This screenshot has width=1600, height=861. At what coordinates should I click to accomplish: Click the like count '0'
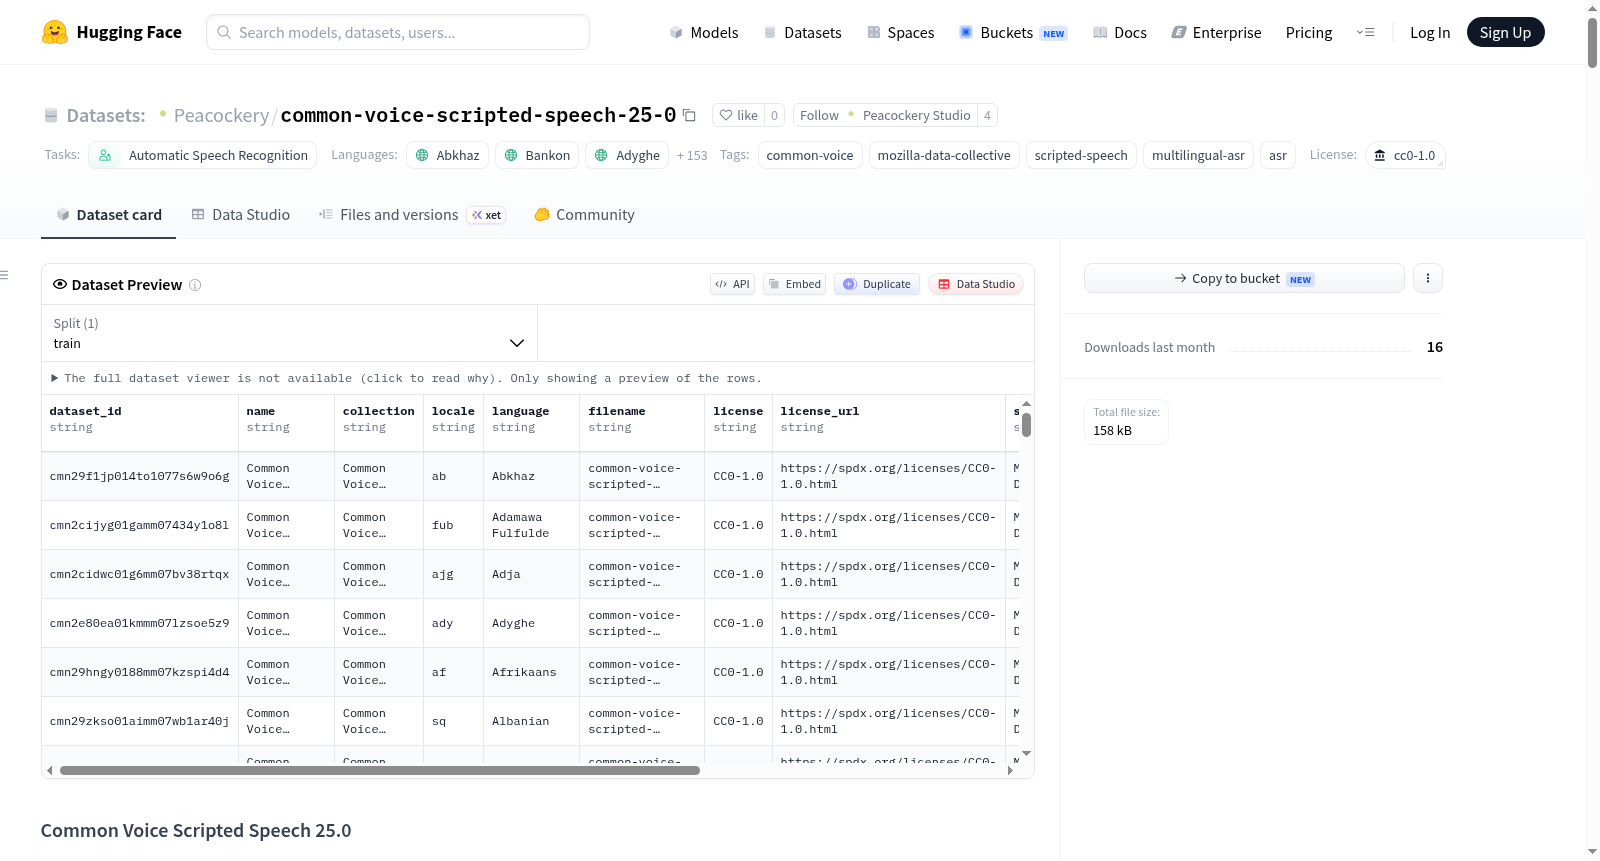pyautogui.click(x=774, y=115)
